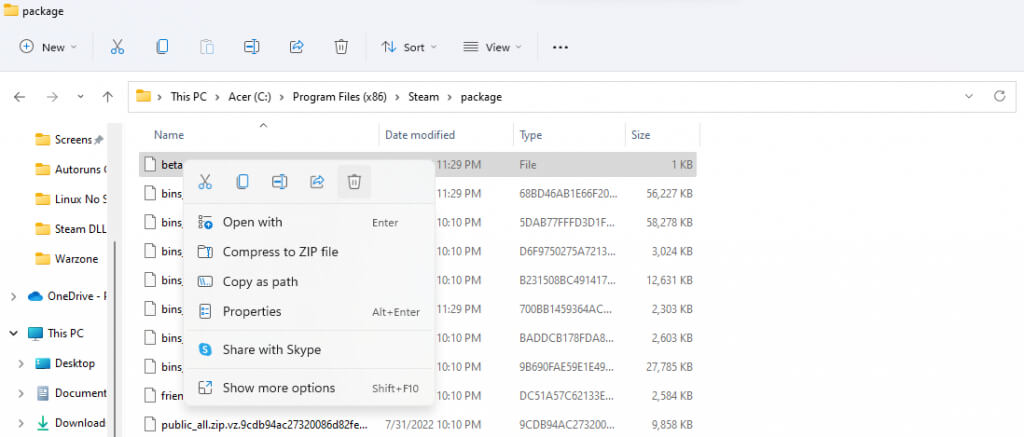Delete via context menu trash icon

pos(354,182)
